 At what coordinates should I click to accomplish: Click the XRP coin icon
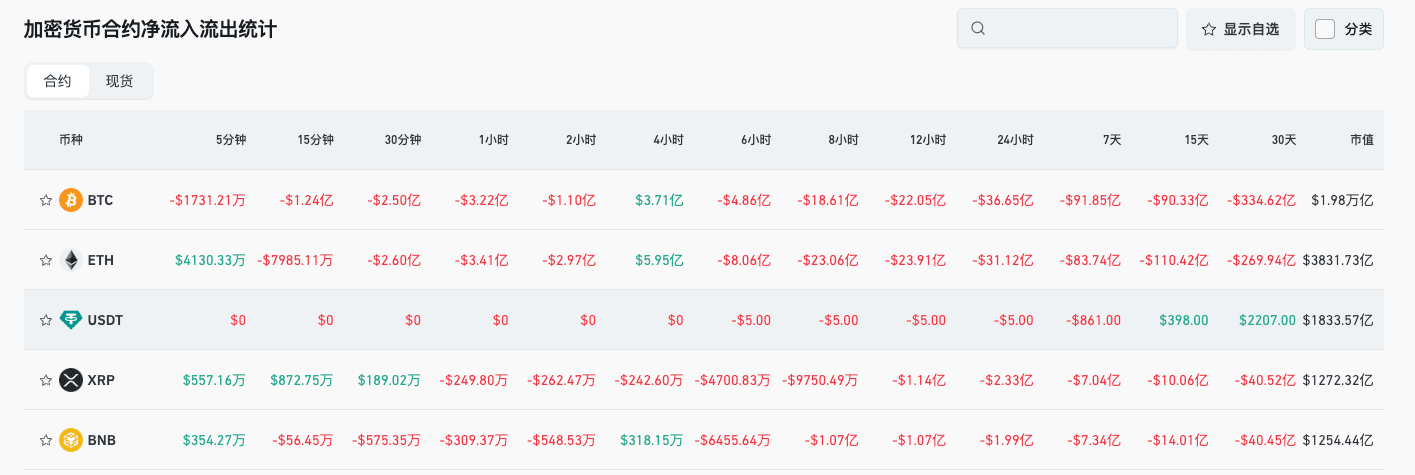71,380
